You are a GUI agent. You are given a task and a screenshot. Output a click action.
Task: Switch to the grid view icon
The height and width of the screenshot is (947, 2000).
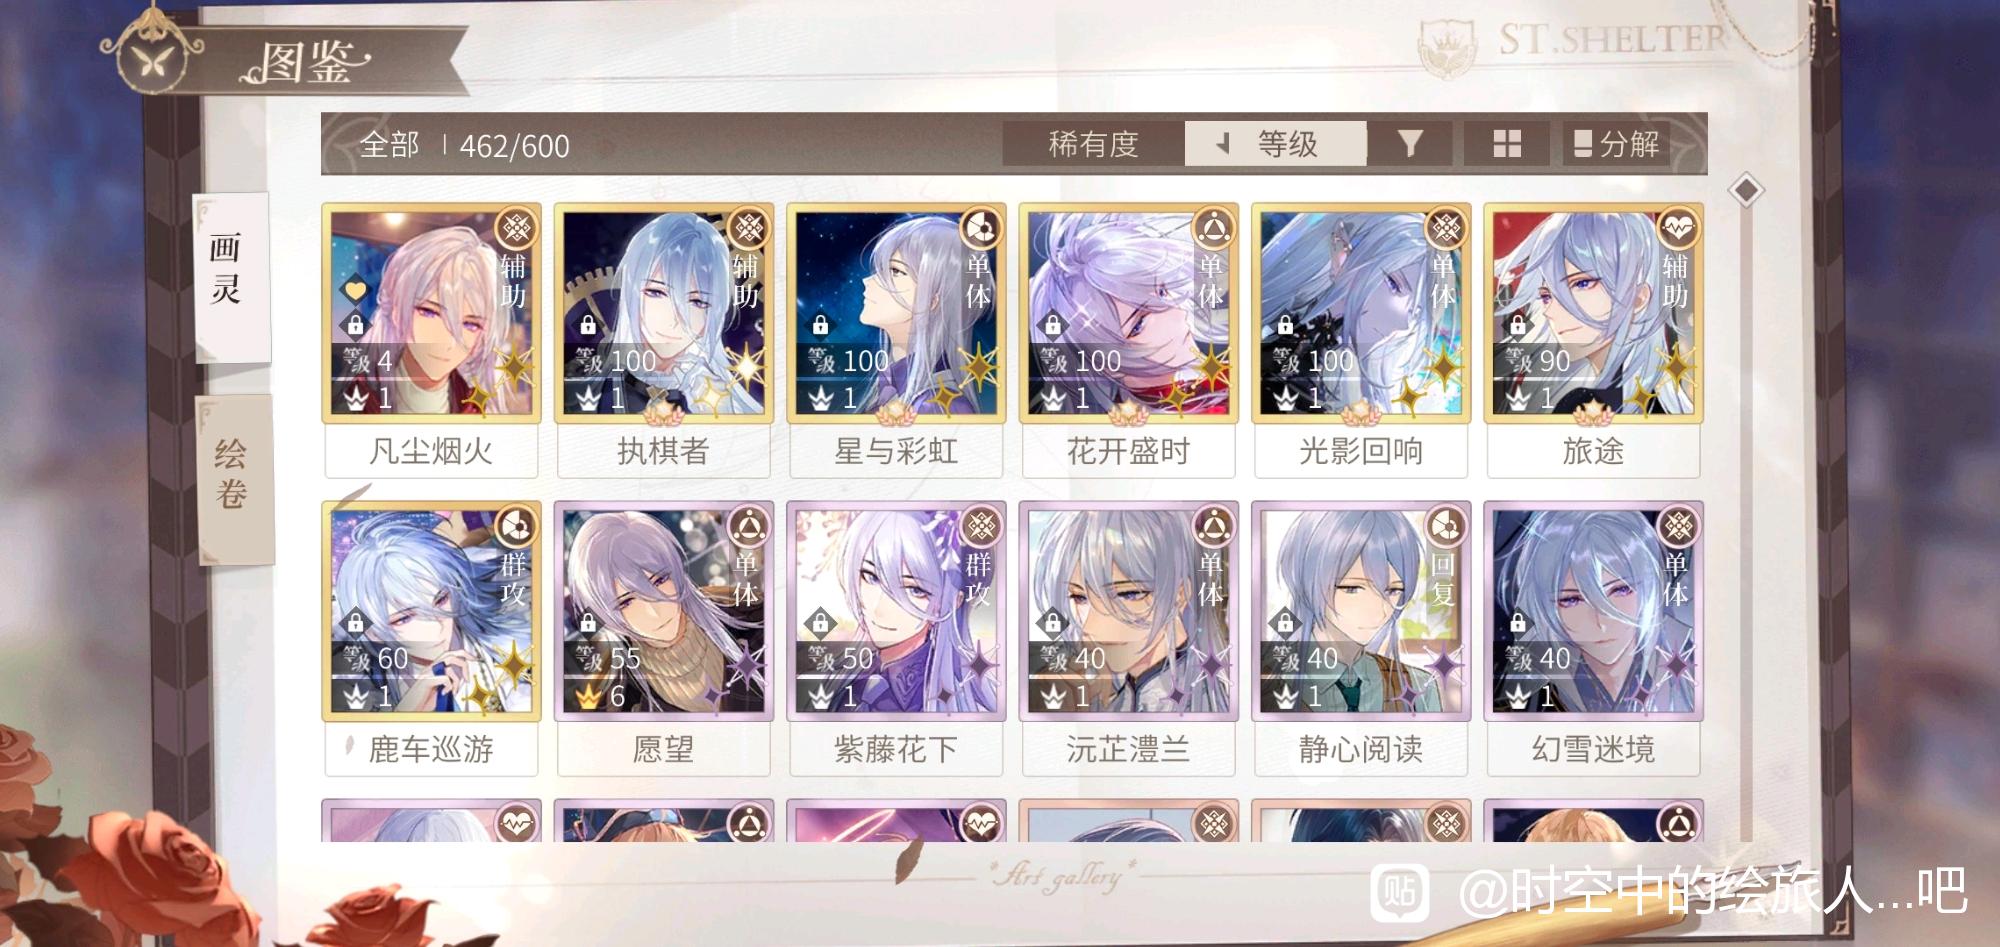1507,144
